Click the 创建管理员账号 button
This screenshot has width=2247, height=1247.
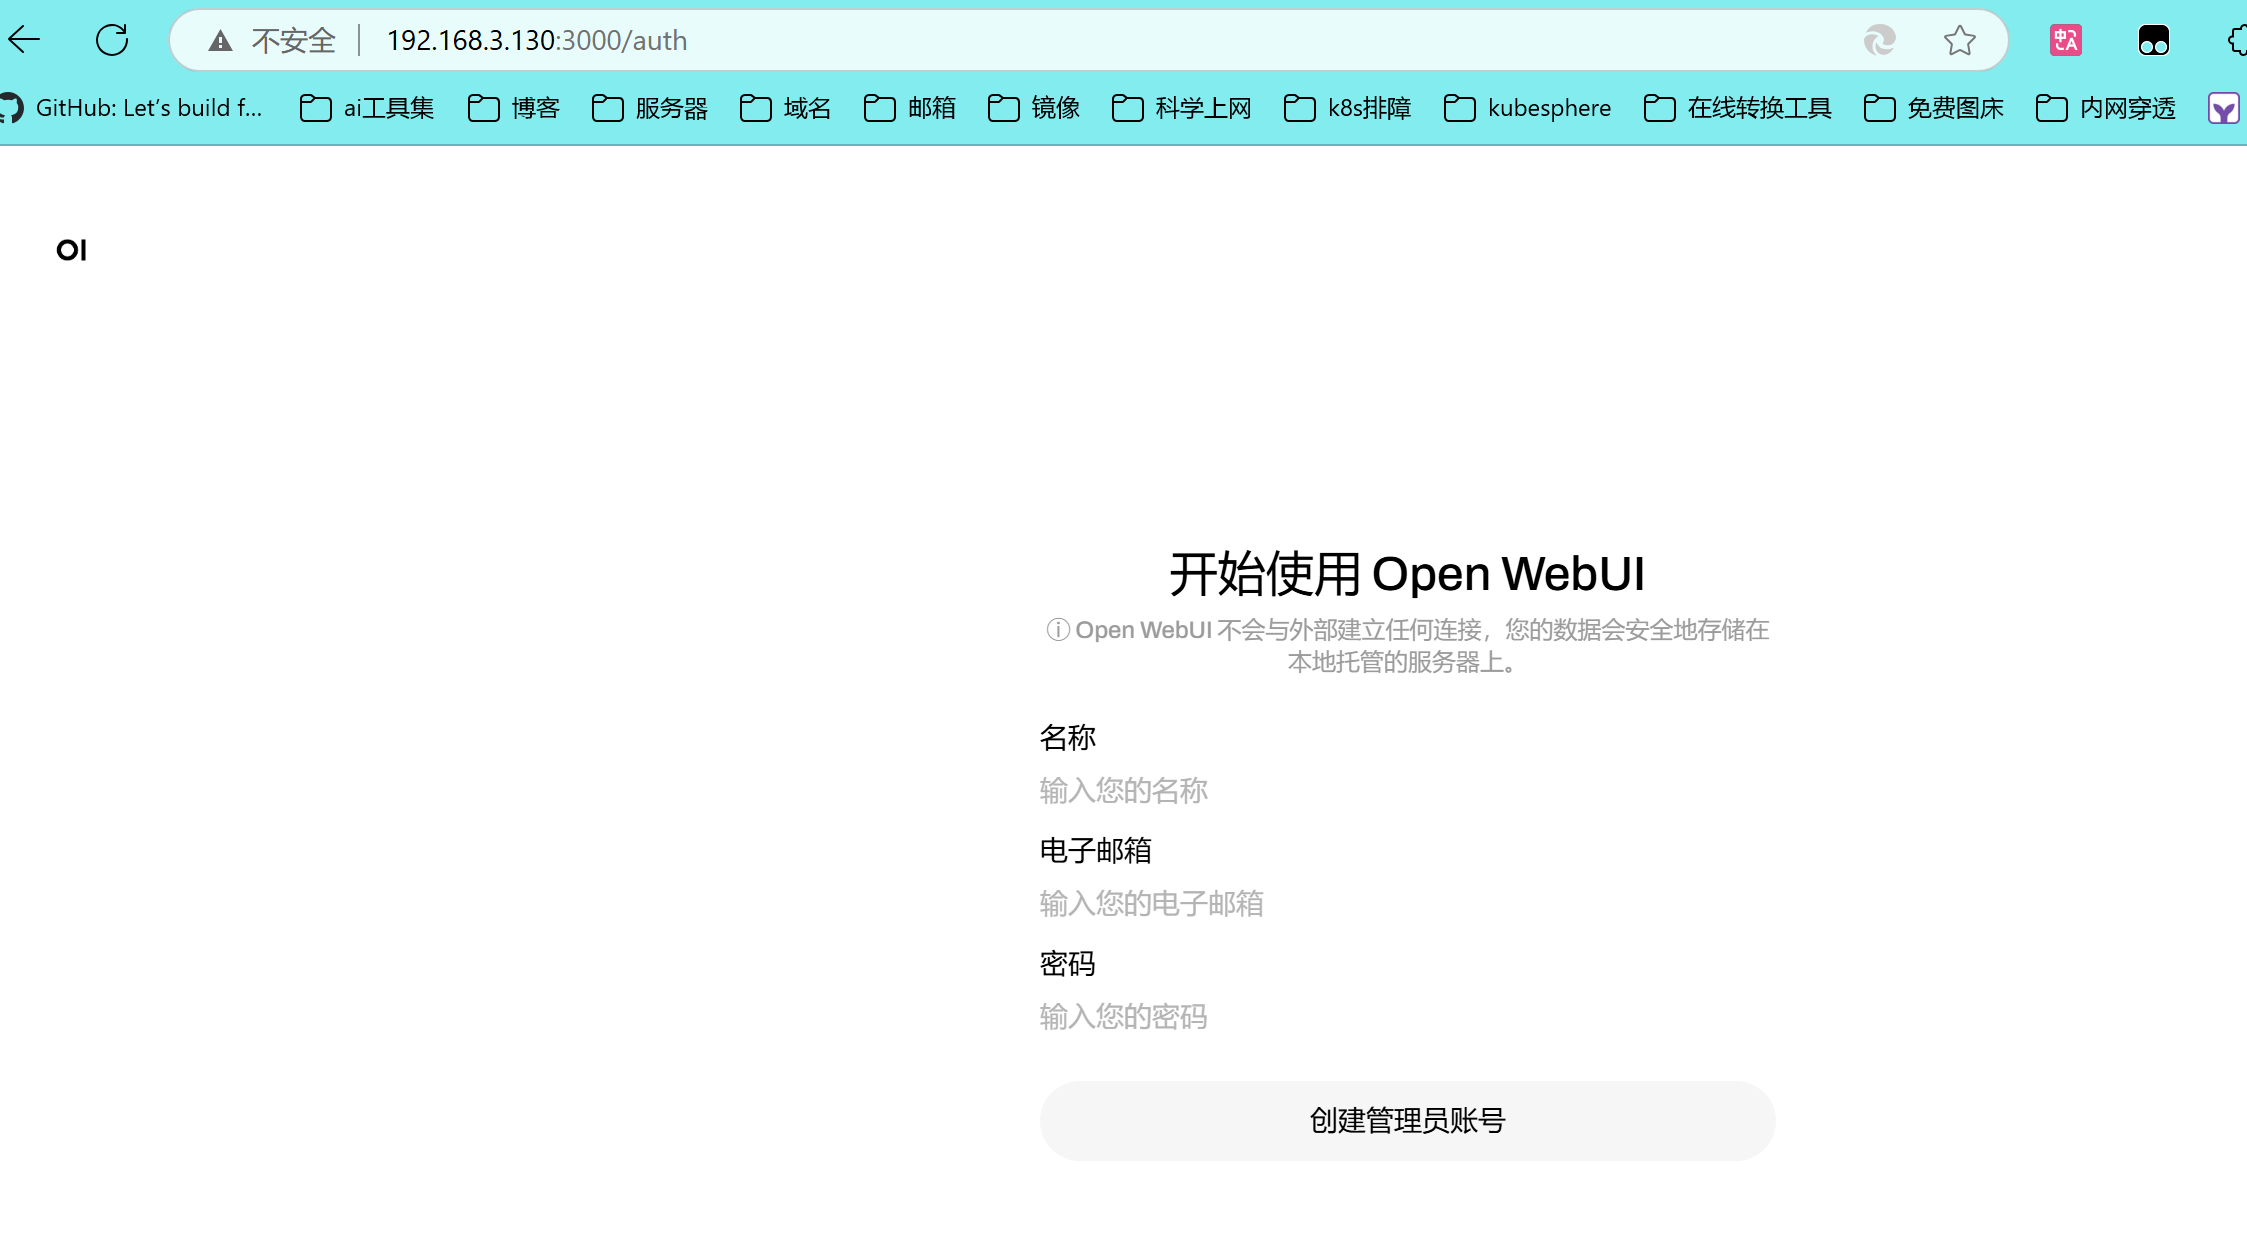(x=1407, y=1120)
